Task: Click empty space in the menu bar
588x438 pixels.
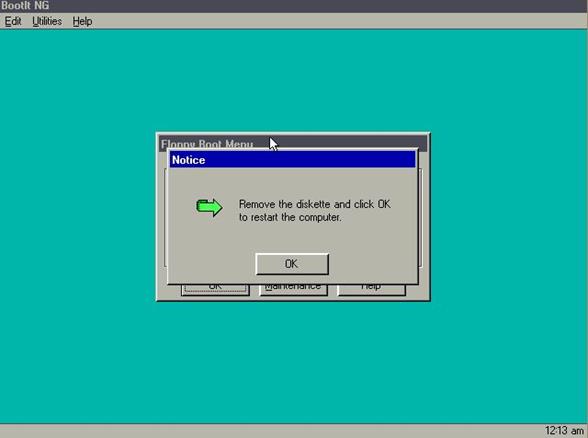Action: pyautogui.click(x=338, y=21)
